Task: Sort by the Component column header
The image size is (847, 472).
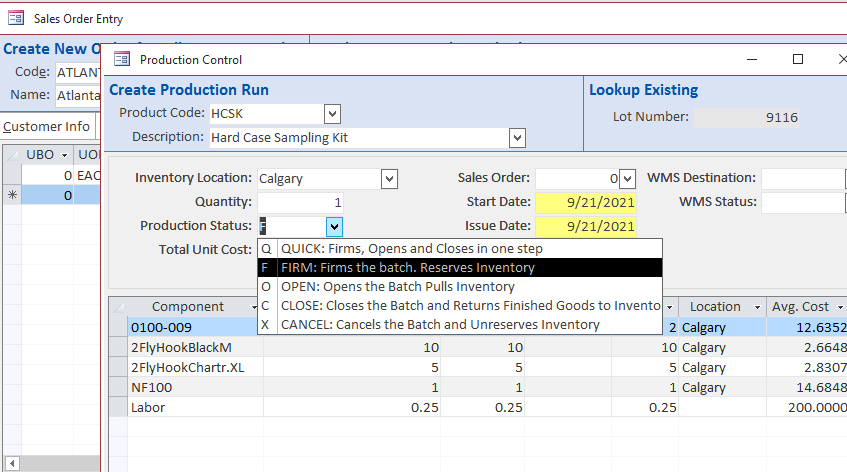Action: point(187,307)
